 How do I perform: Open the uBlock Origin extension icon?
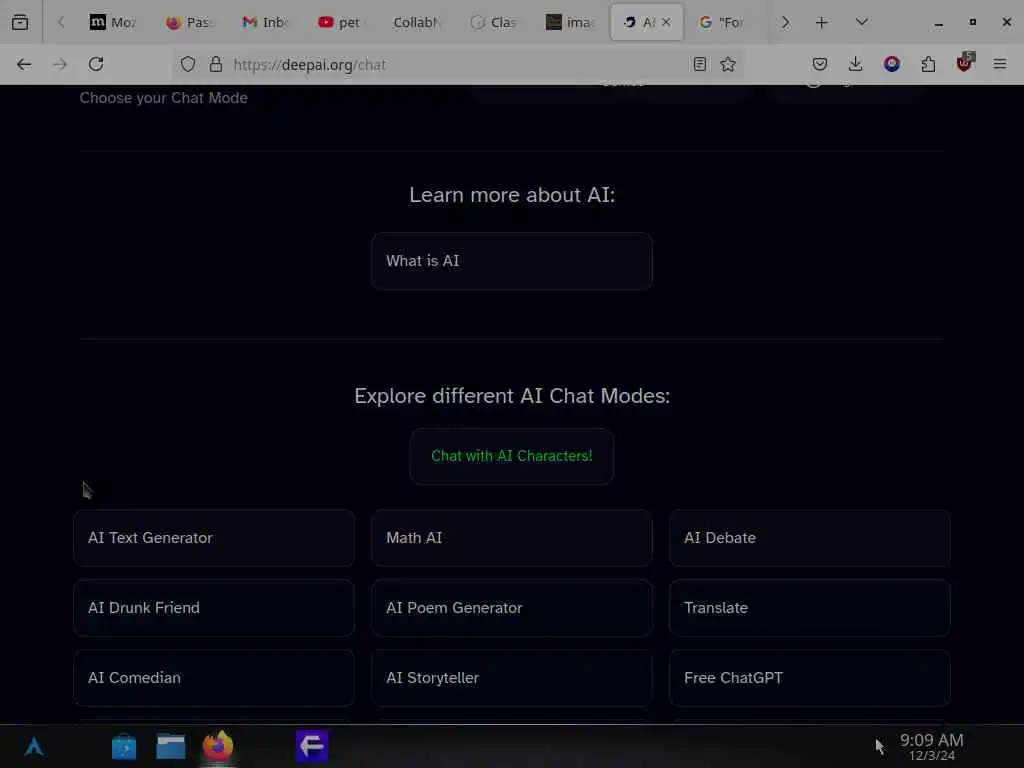[965, 63]
